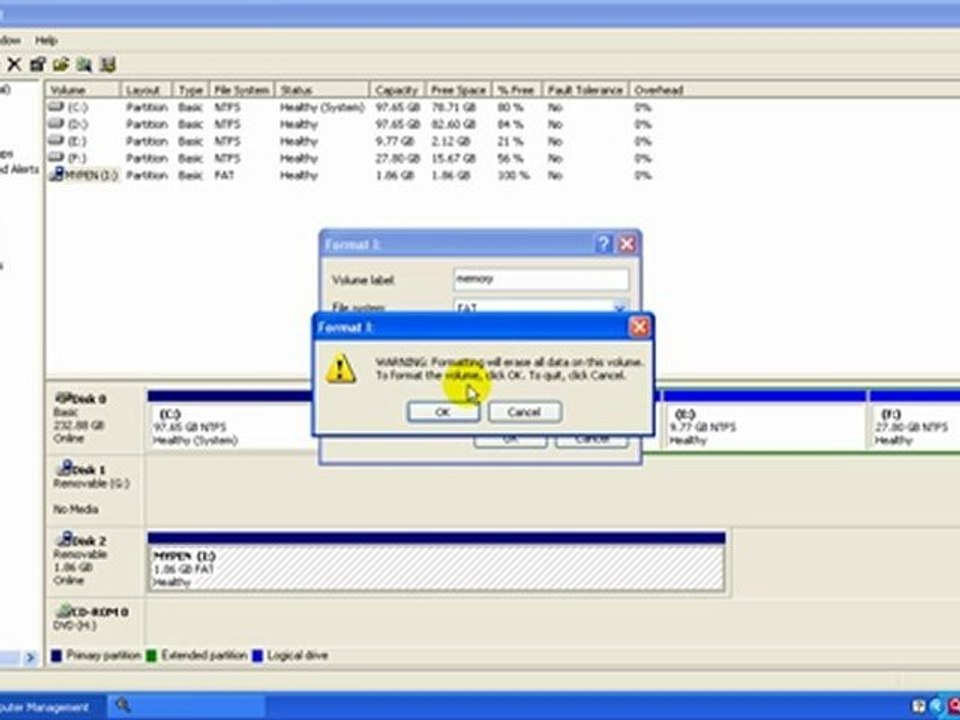Click the Computer Management taskbar button

[x=52, y=707]
